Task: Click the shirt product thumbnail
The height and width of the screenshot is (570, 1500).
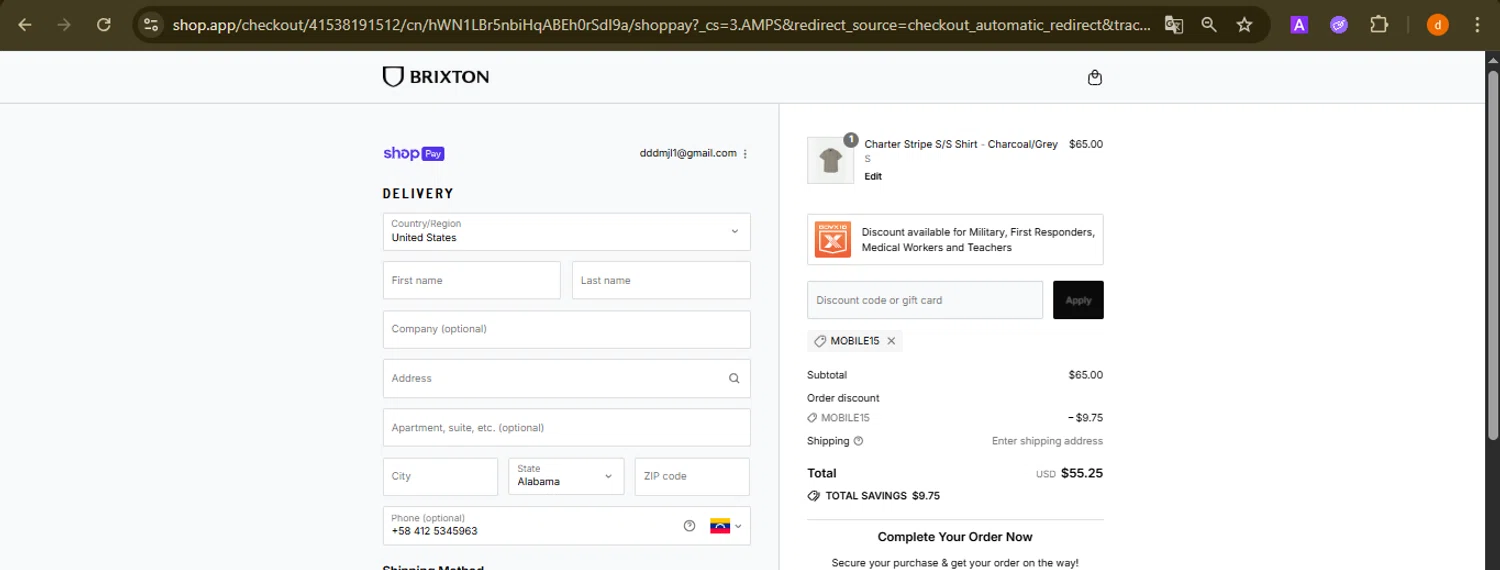Action: 831,160
